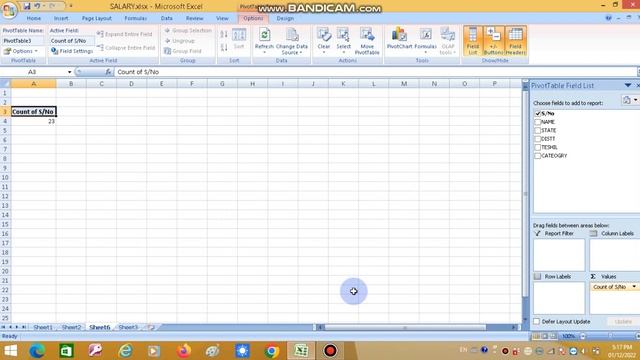Open PivotTable Options button
Screen dimensions: 640x360
tap(21, 51)
